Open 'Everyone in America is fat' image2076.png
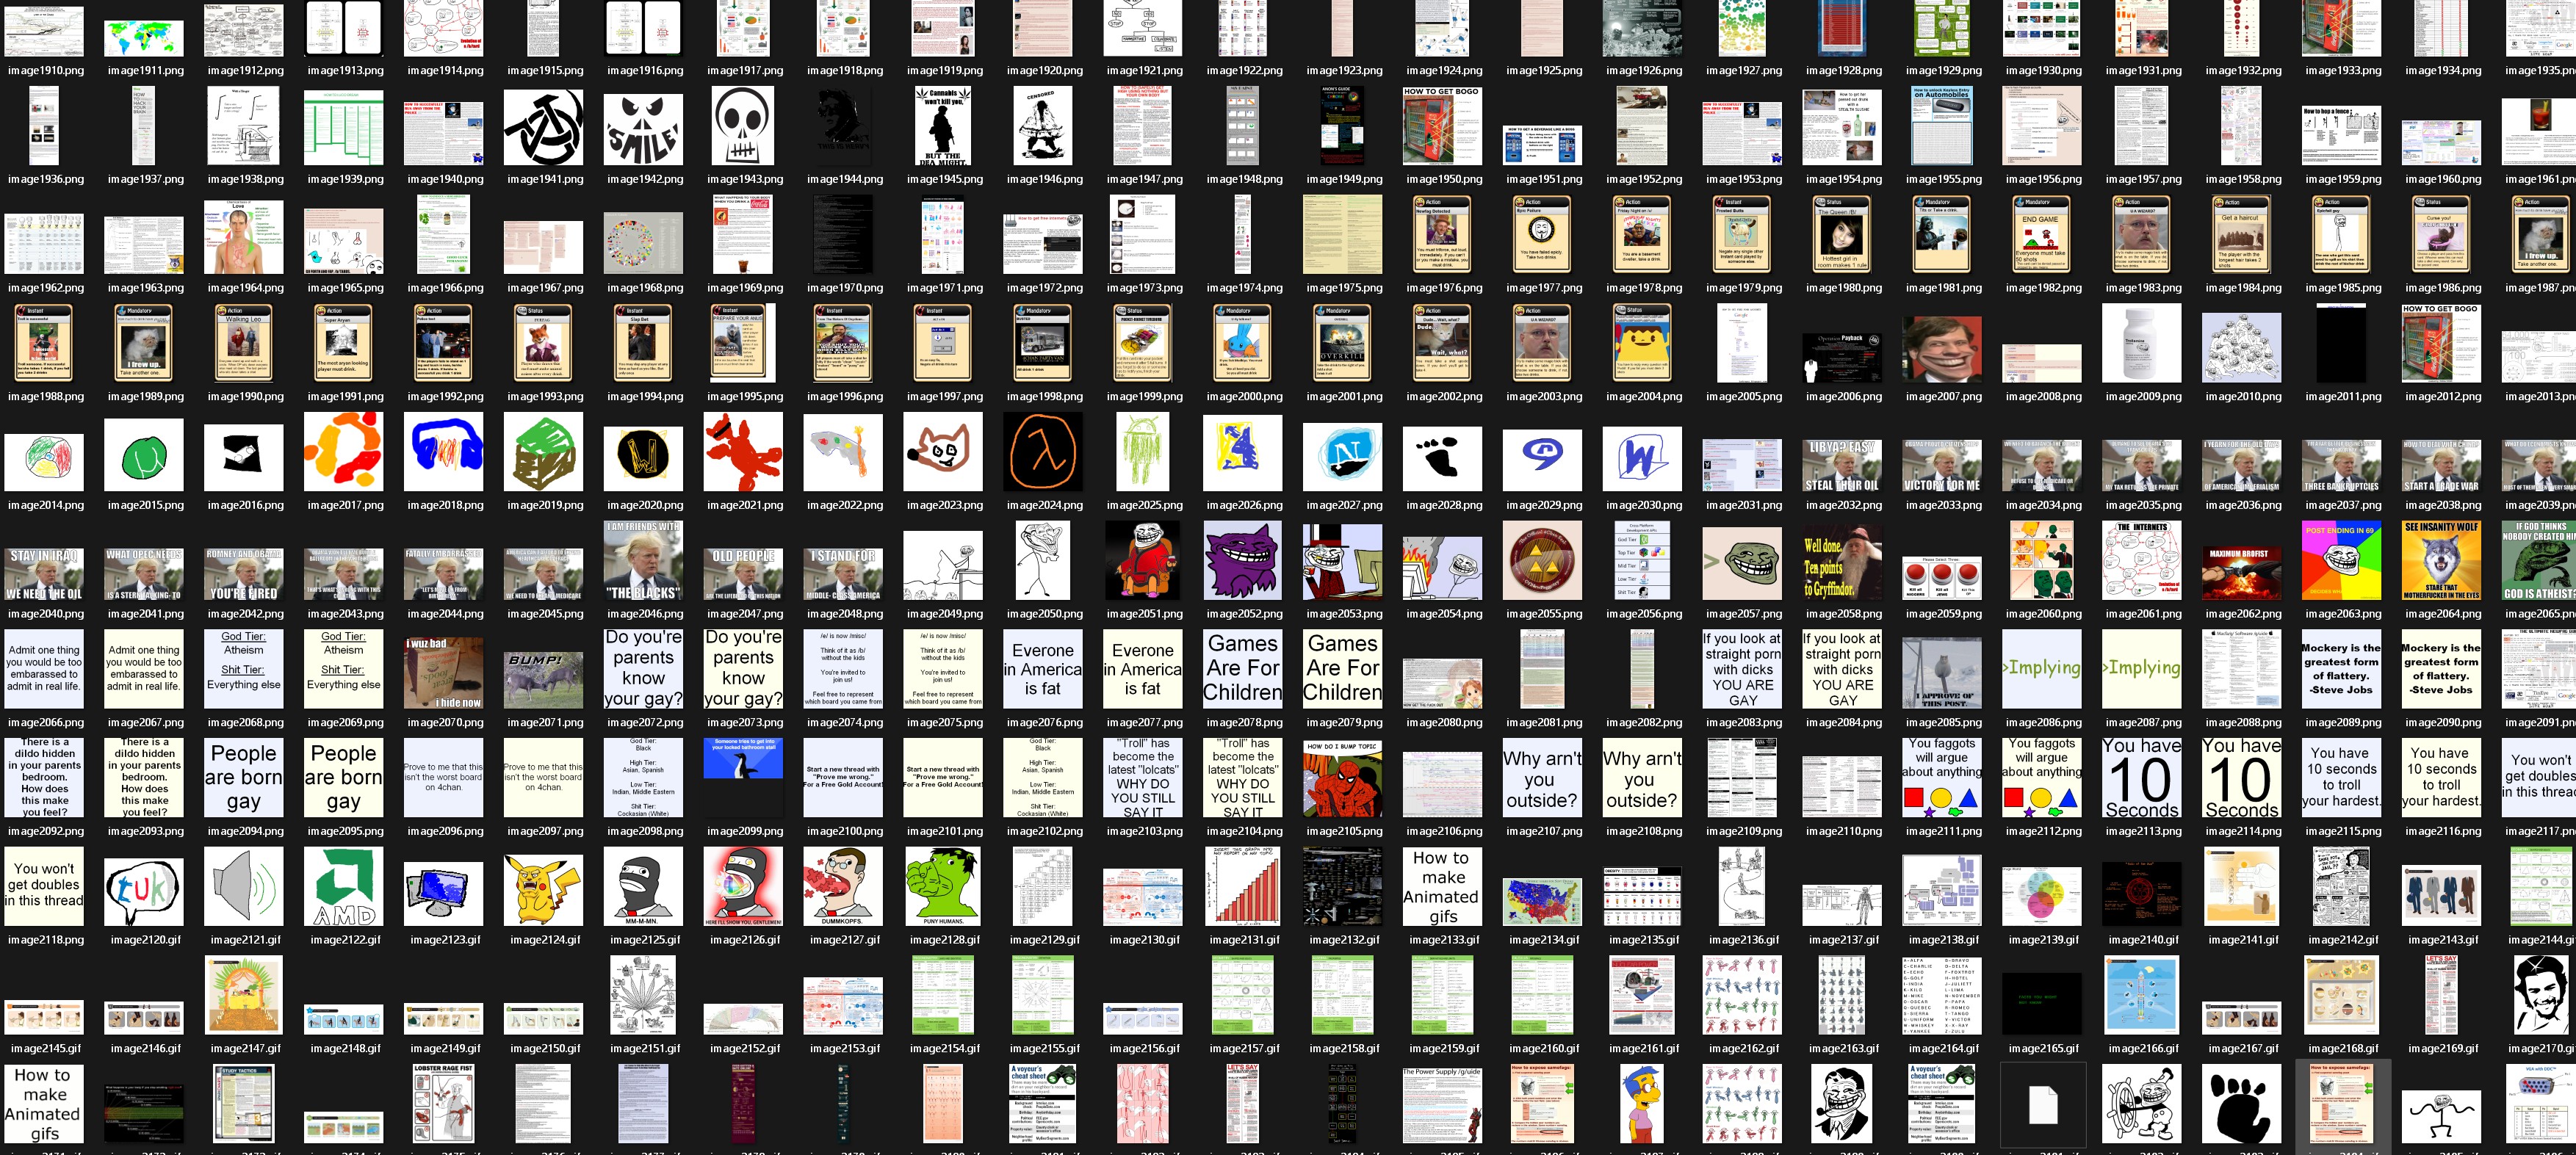The height and width of the screenshot is (1155, 2576). pyautogui.click(x=1043, y=668)
